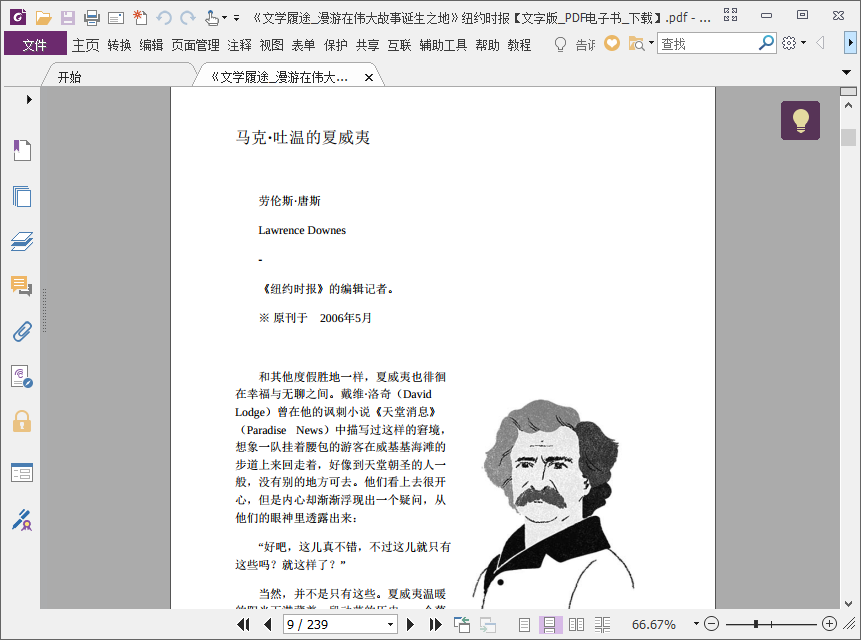This screenshot has width=861, height=640.
Task: Open quick access toolbar customize dropdown
Action: point(236,18)
